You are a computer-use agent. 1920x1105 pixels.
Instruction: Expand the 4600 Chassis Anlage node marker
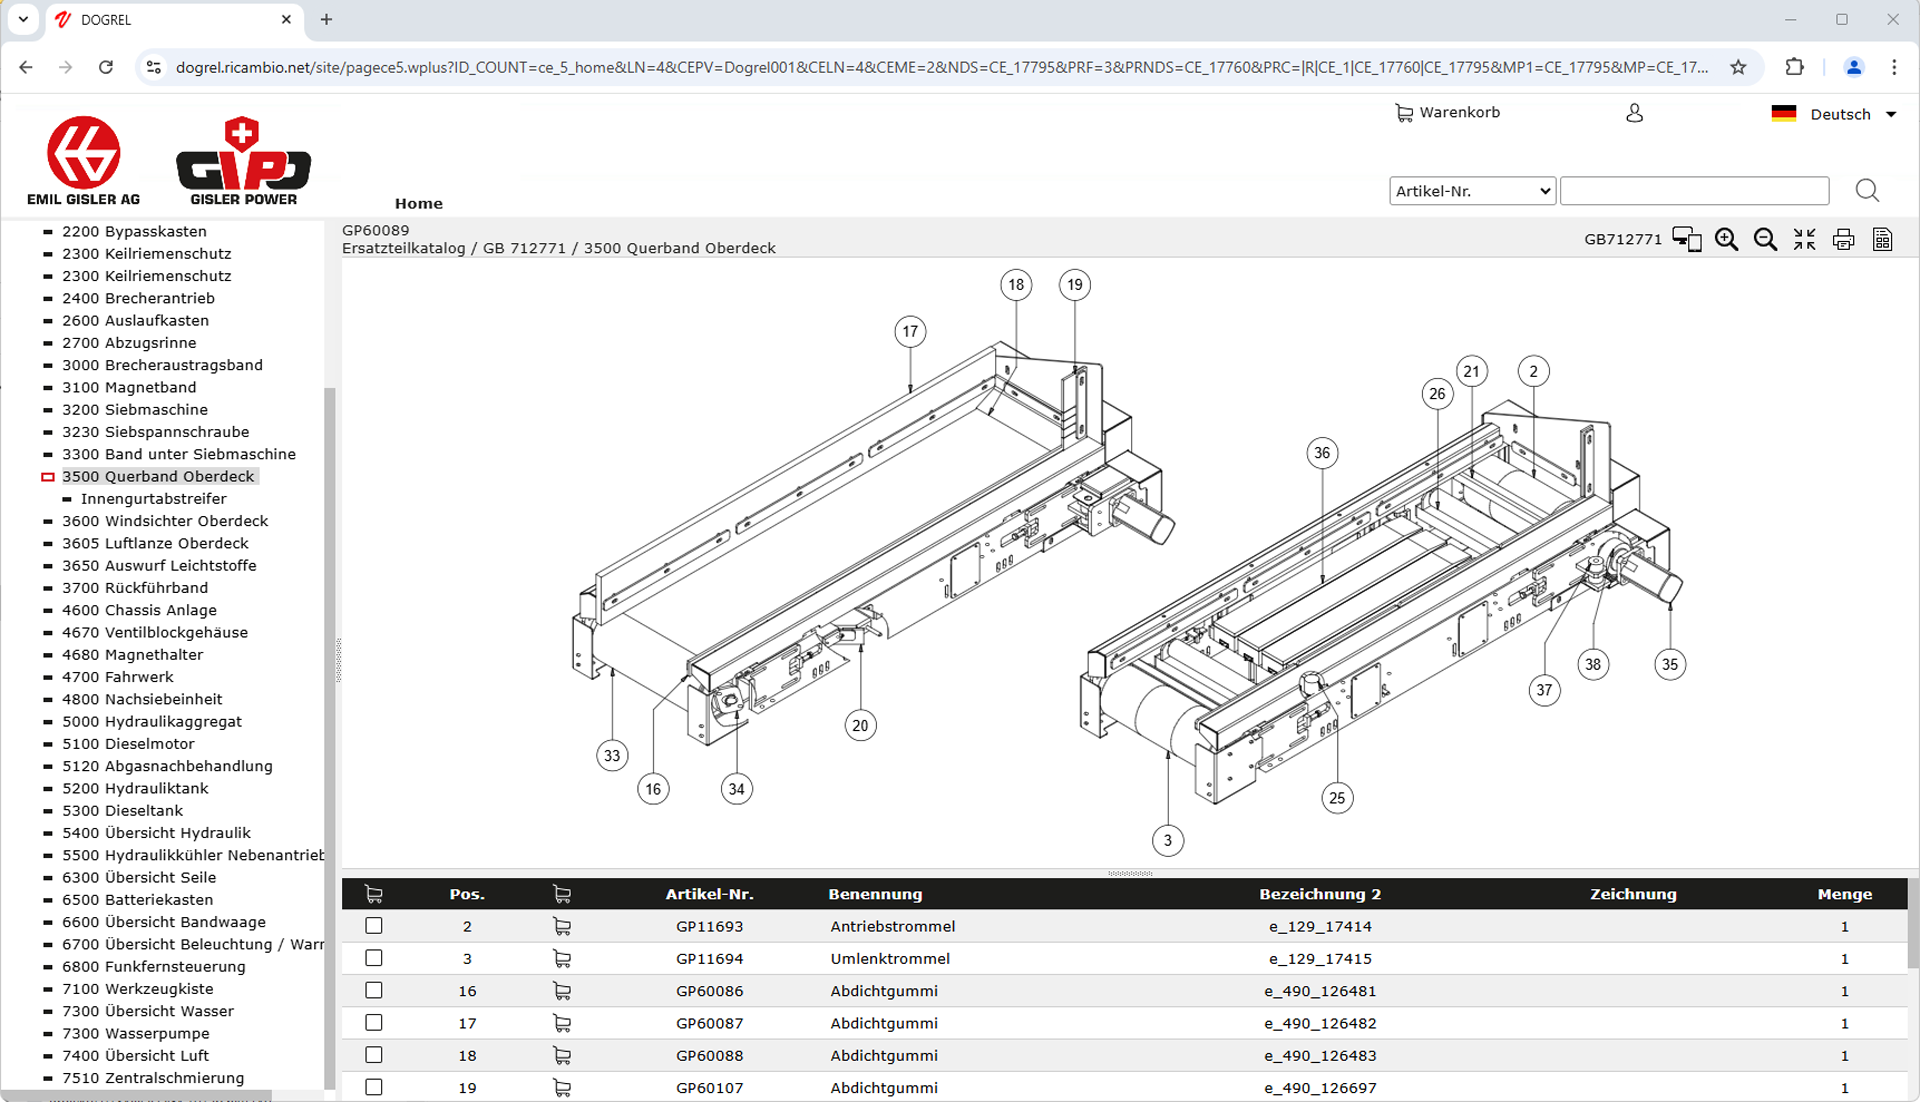pyautogui.click(x=47, y=611)
